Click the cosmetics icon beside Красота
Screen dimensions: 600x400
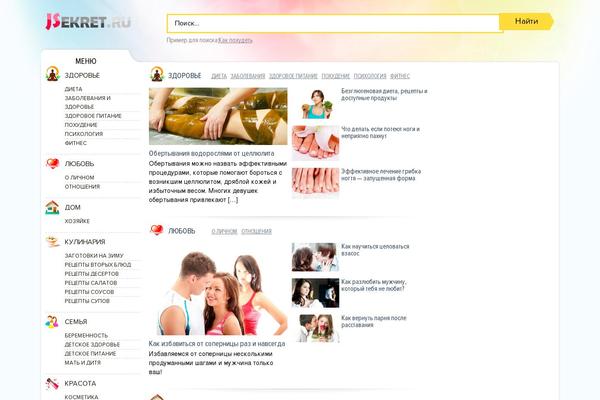pyautogui.click(x=52, y=383)
